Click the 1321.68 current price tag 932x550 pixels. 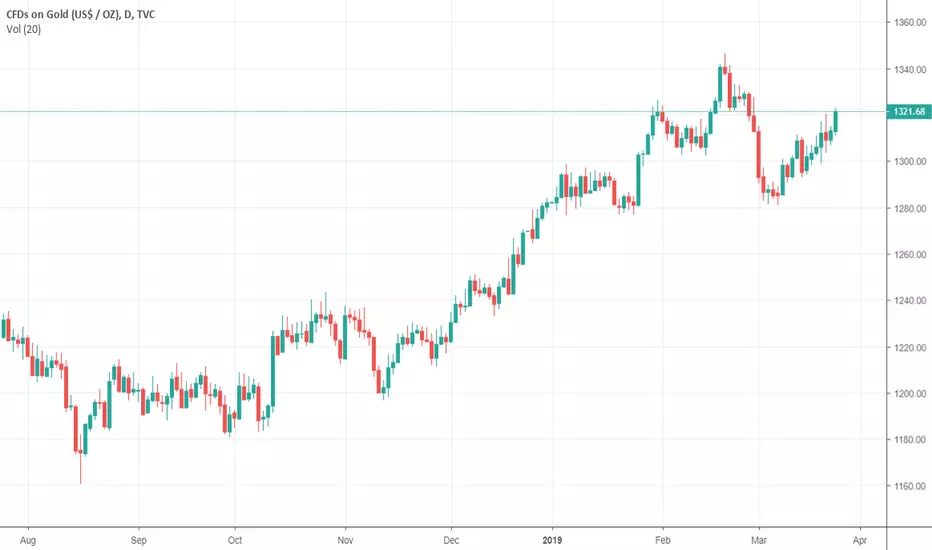tap(909, 112)
